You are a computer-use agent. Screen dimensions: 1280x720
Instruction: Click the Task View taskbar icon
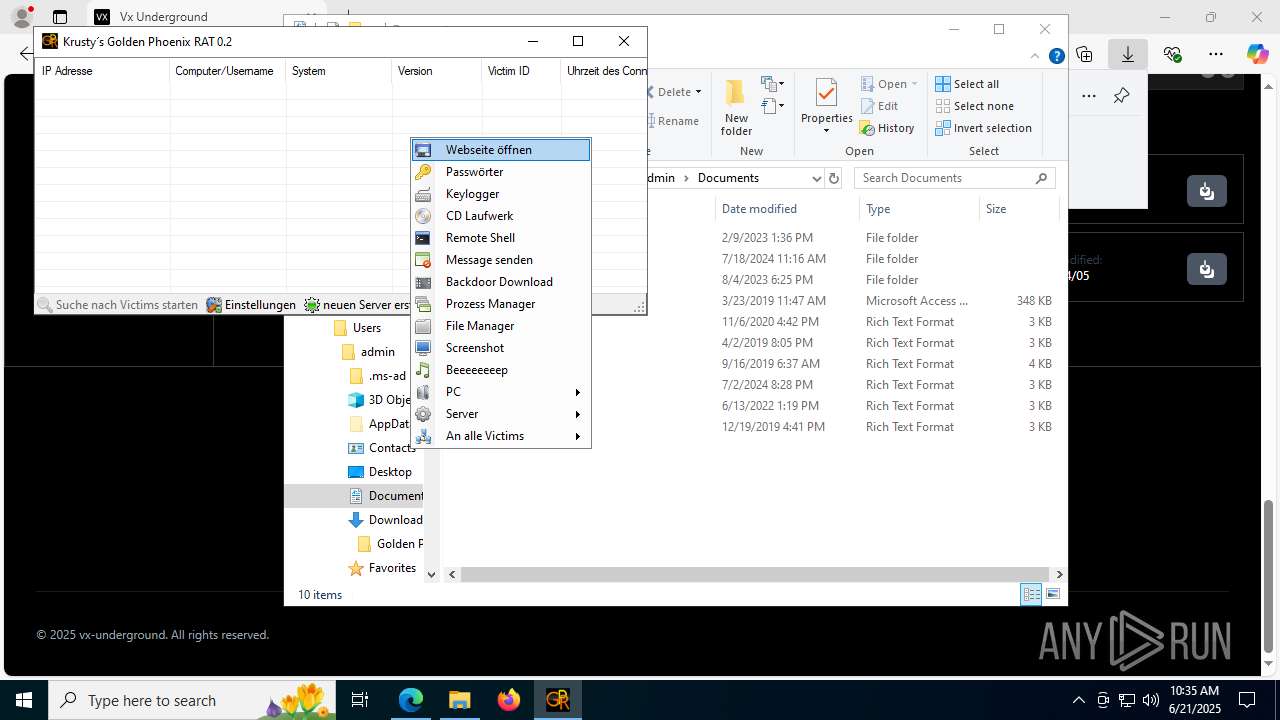360,700
